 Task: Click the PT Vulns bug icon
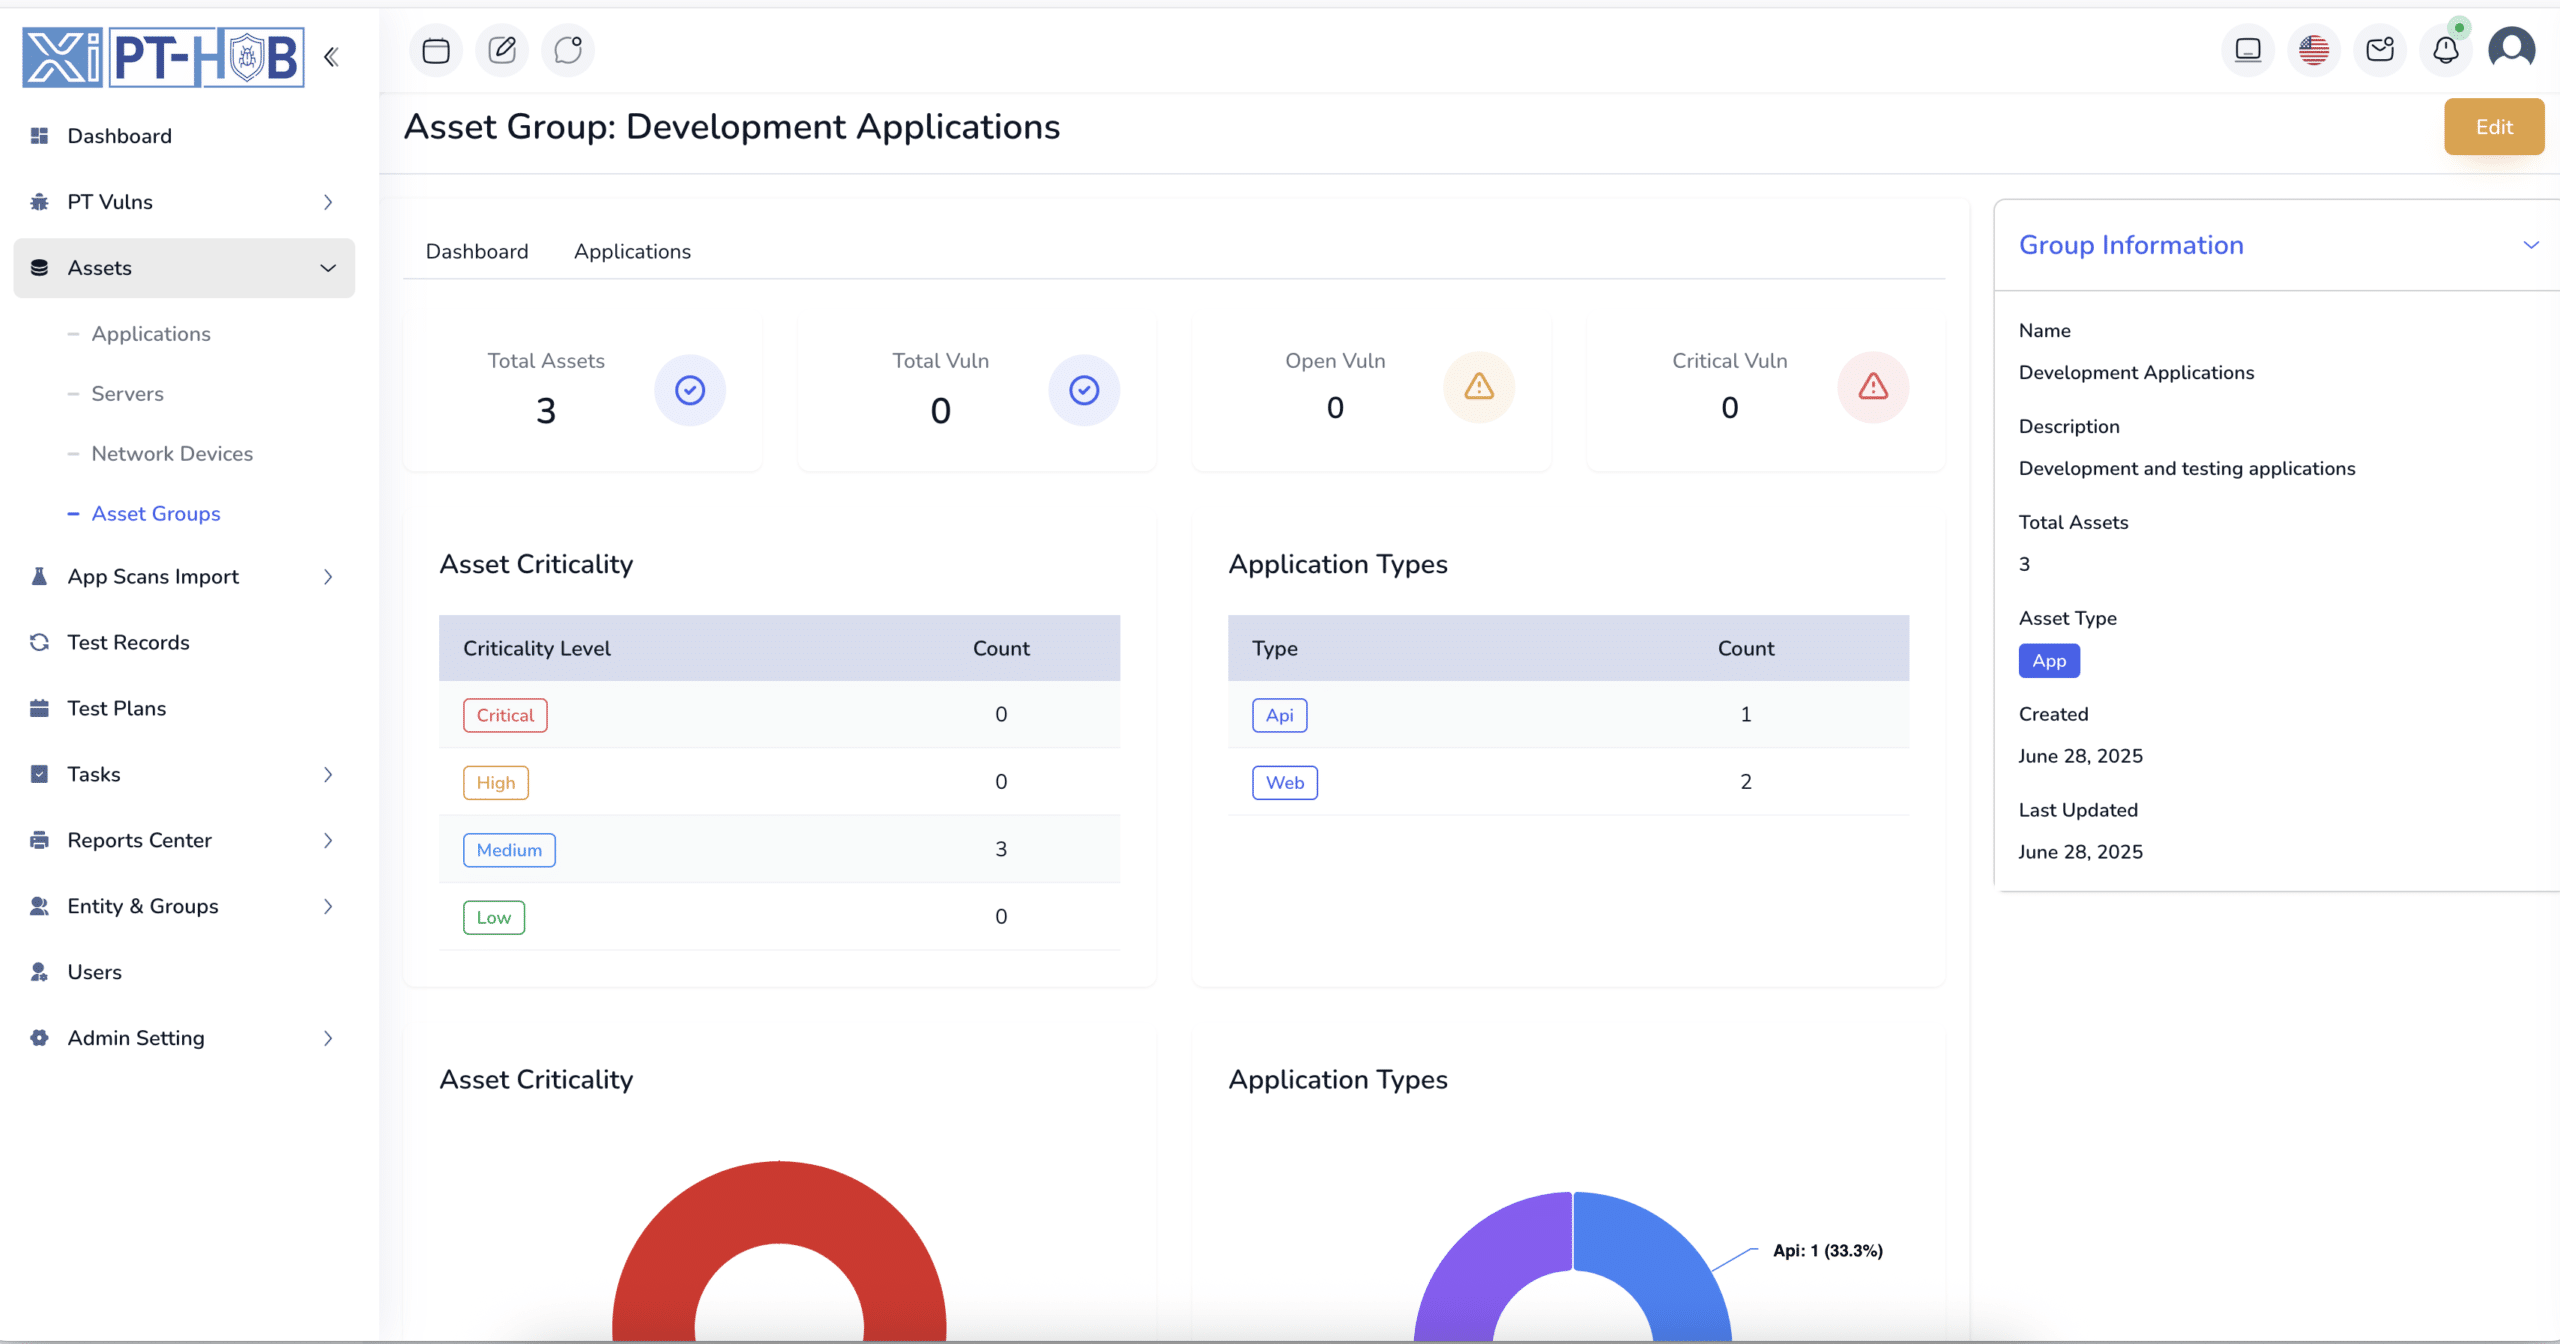[x=40, y=202]
